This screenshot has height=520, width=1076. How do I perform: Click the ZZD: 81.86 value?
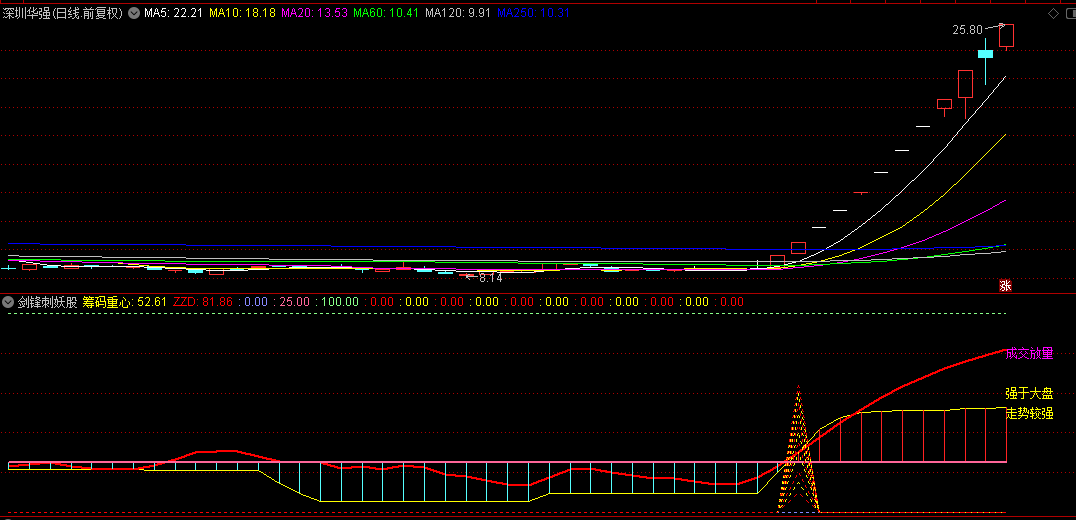[x=203, y=302]
